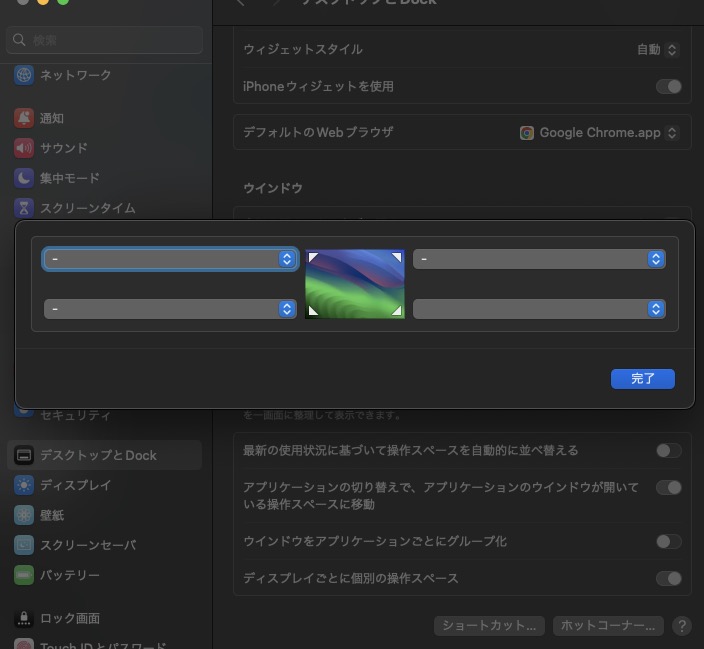Screen dimensions: 704x649
Task: Toggle iPhoneウィジェットを使用 switch
Action: (x=668, y=87)
